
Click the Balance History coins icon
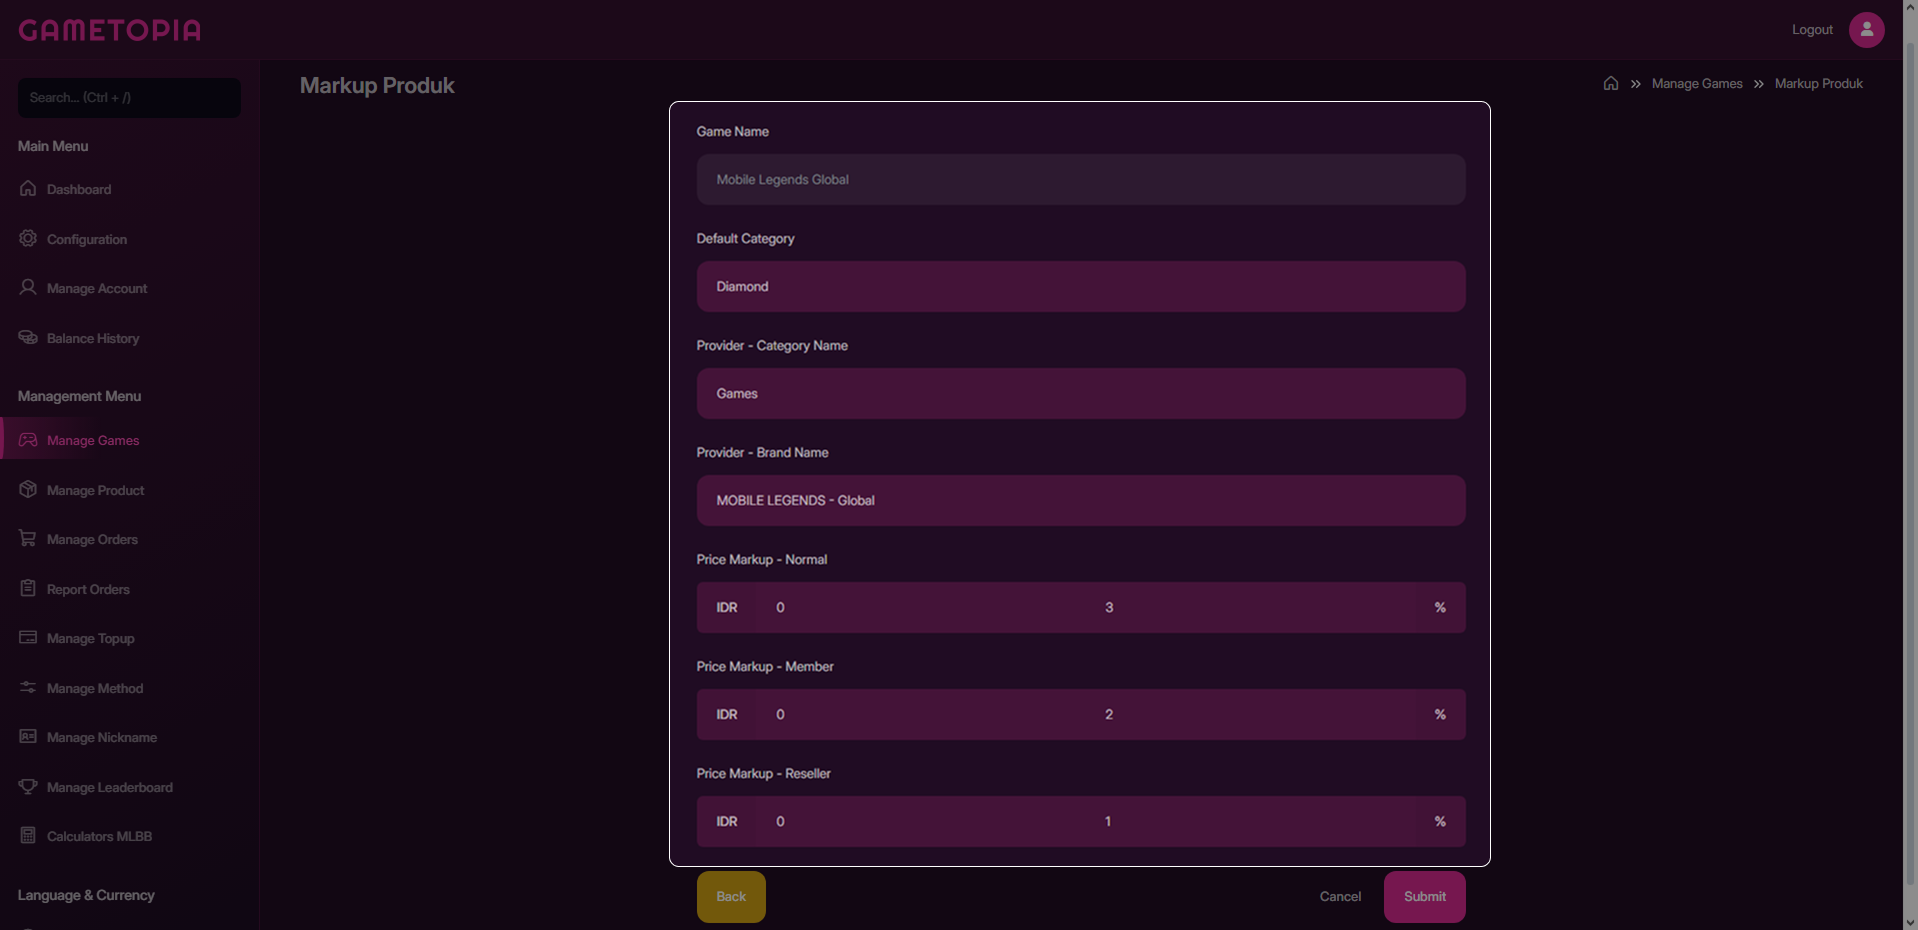coord(28,337)
